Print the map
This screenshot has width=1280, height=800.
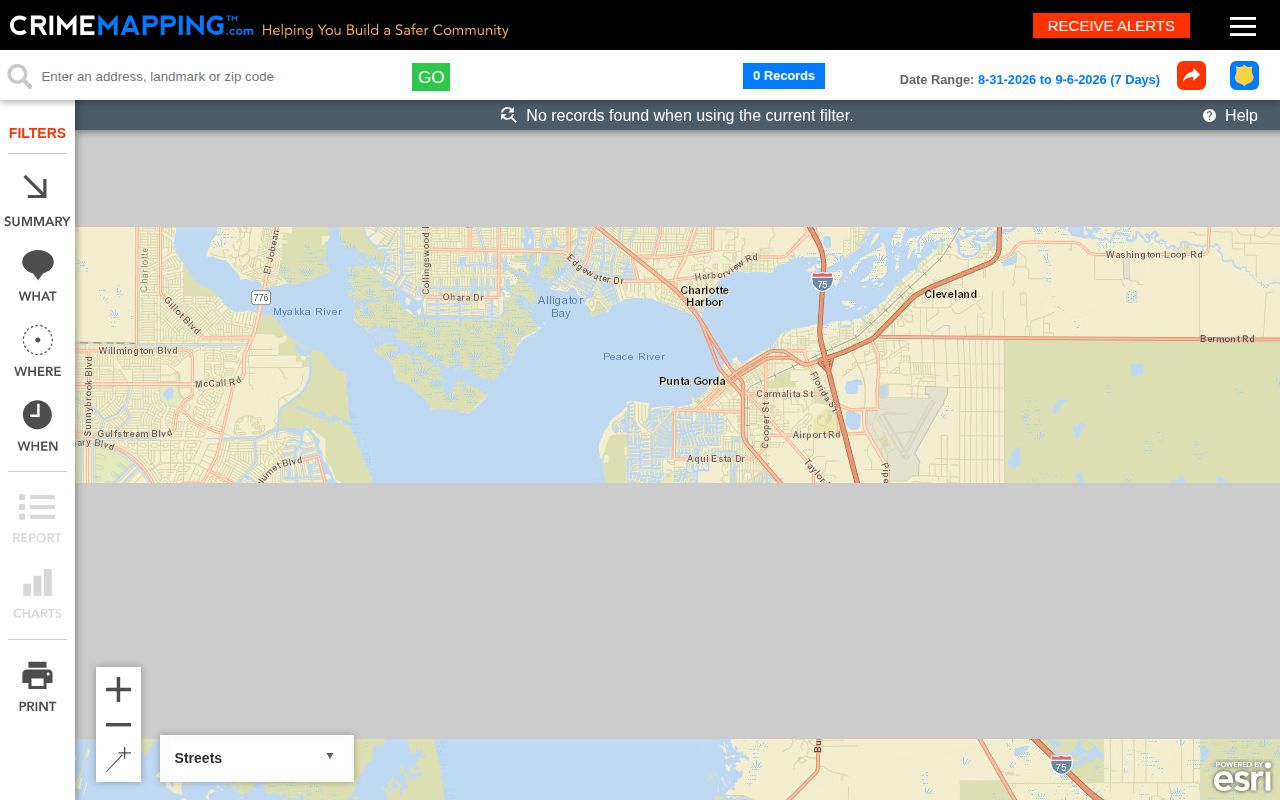click(37, 686)
